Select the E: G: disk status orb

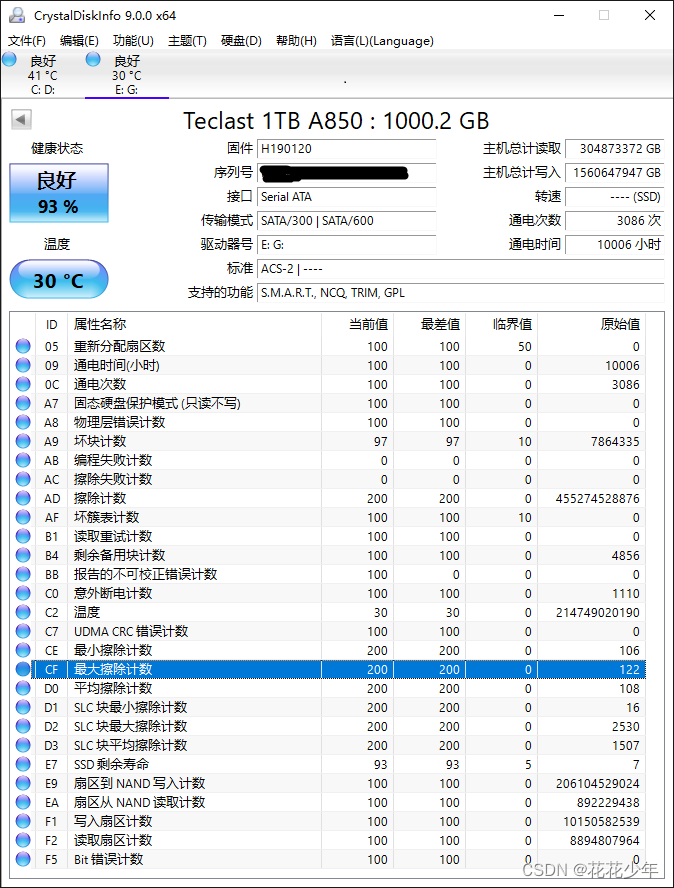93,59
